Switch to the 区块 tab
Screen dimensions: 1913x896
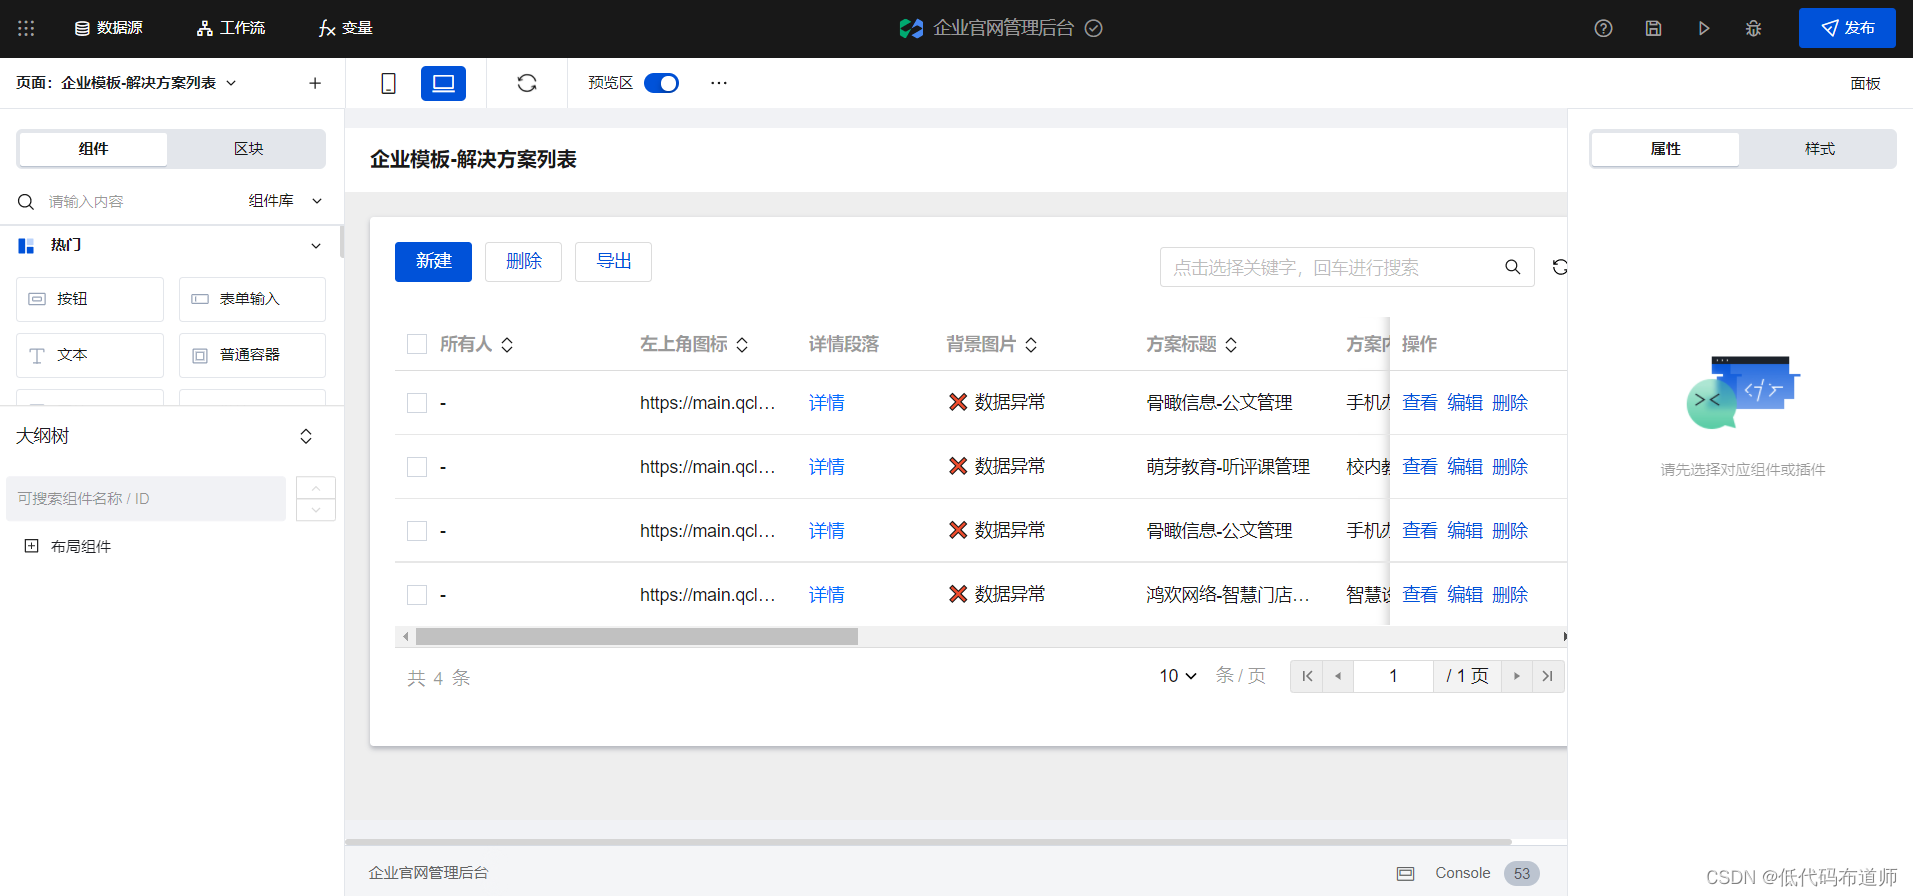[248, 149]
